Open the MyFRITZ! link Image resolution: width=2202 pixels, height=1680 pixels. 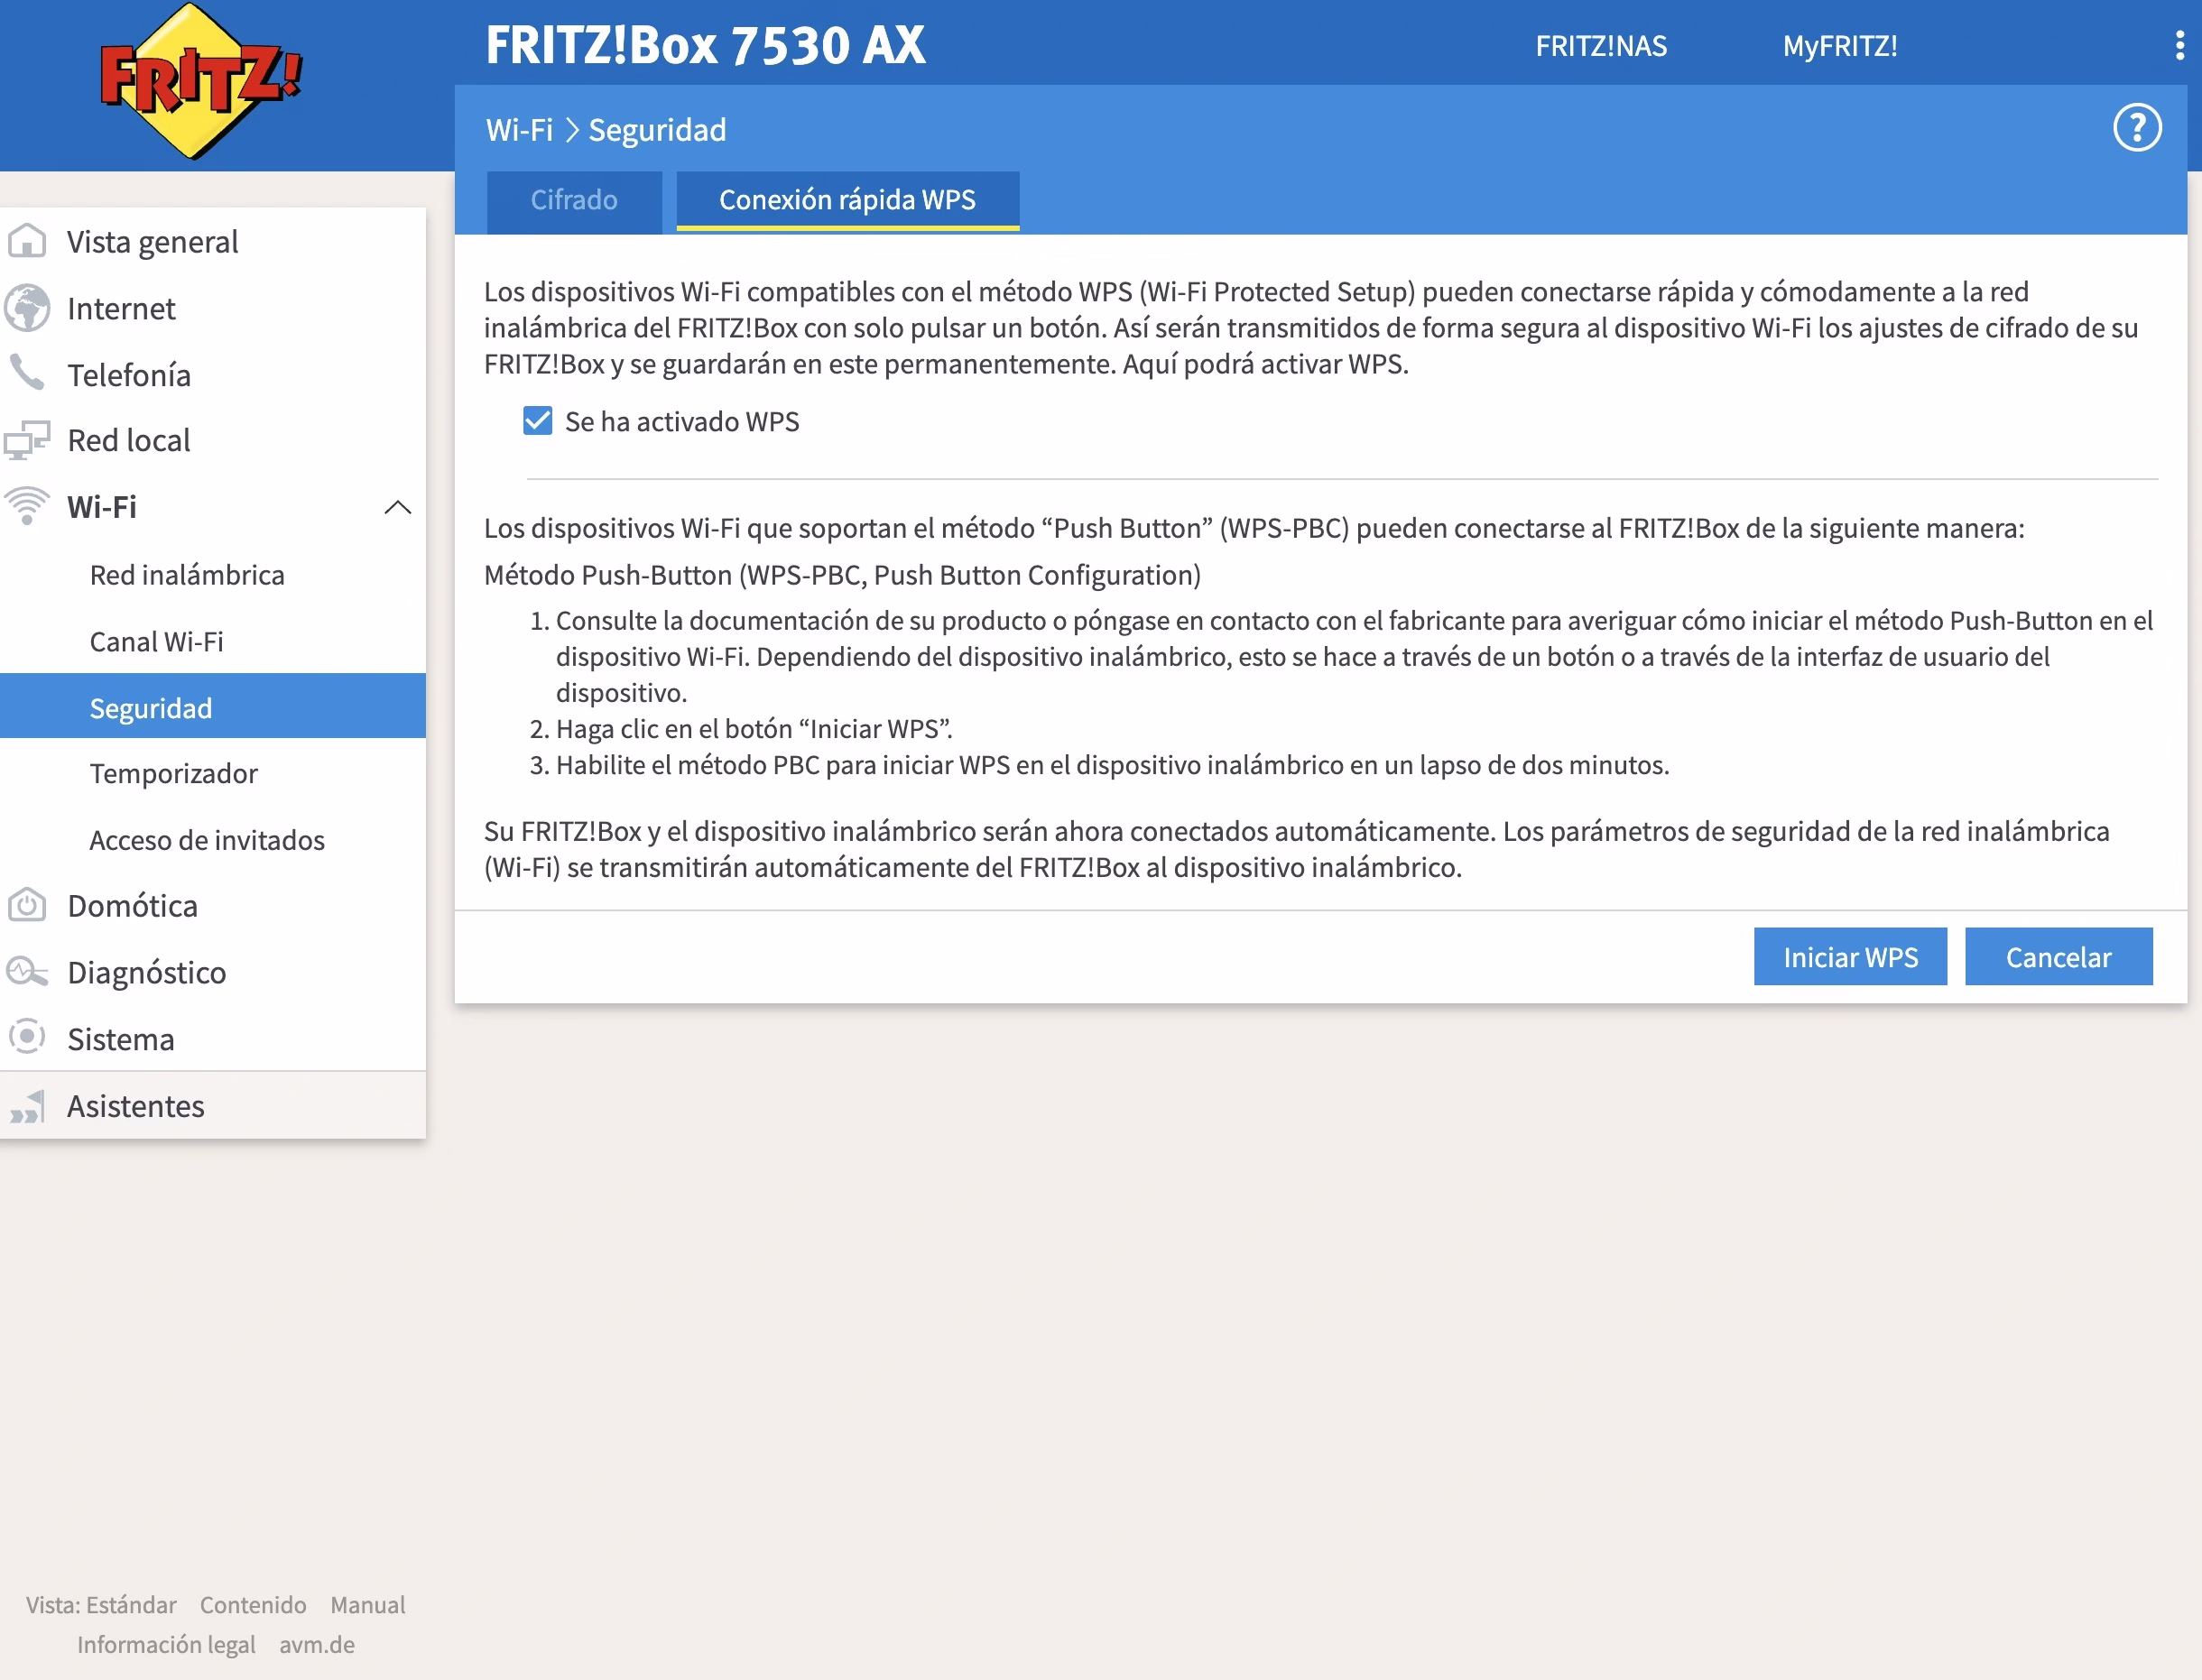pos(1839,46)
